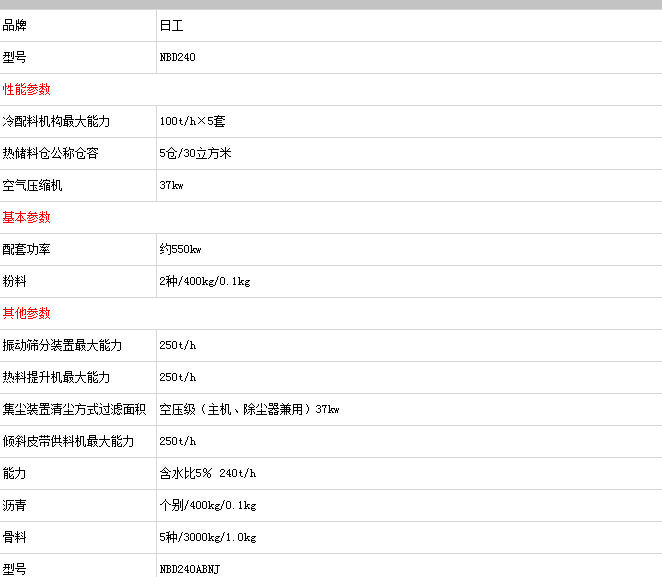
Task: Click the 2种/400kg/0.1kg value
Action: pyautogui.click(x=204, y=282)
